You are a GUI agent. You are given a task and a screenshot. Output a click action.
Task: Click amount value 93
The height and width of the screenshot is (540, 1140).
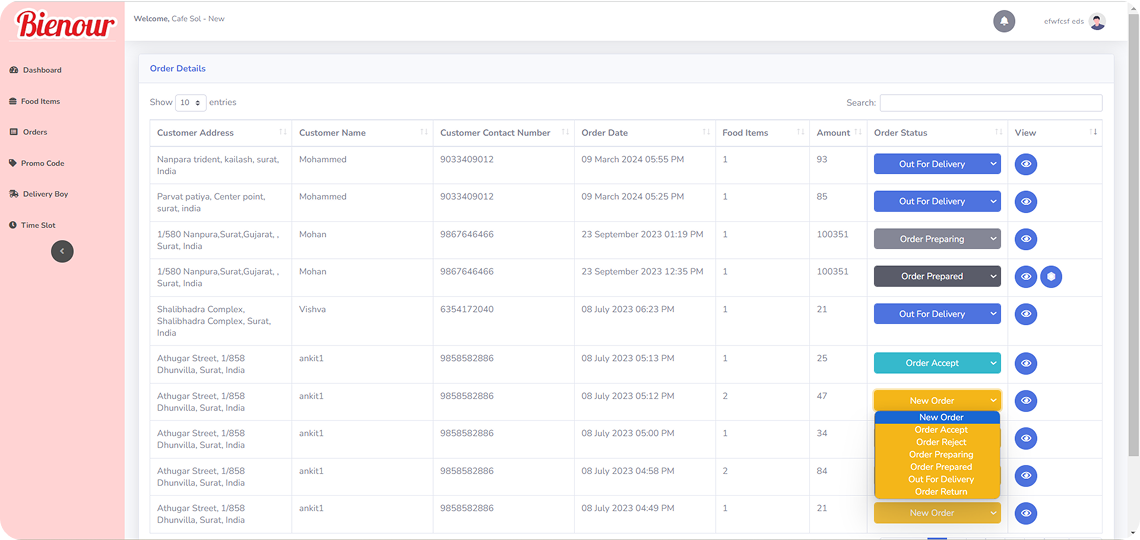pyautogui.click(x=822, y=159)
